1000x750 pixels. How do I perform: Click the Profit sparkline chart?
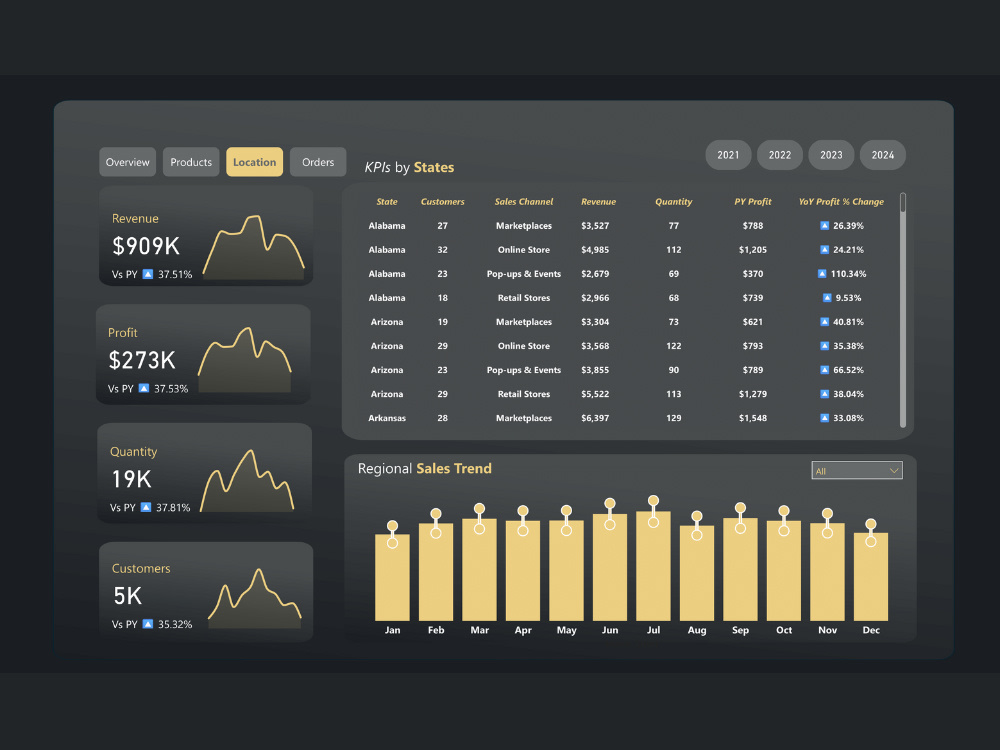(244, 359)
